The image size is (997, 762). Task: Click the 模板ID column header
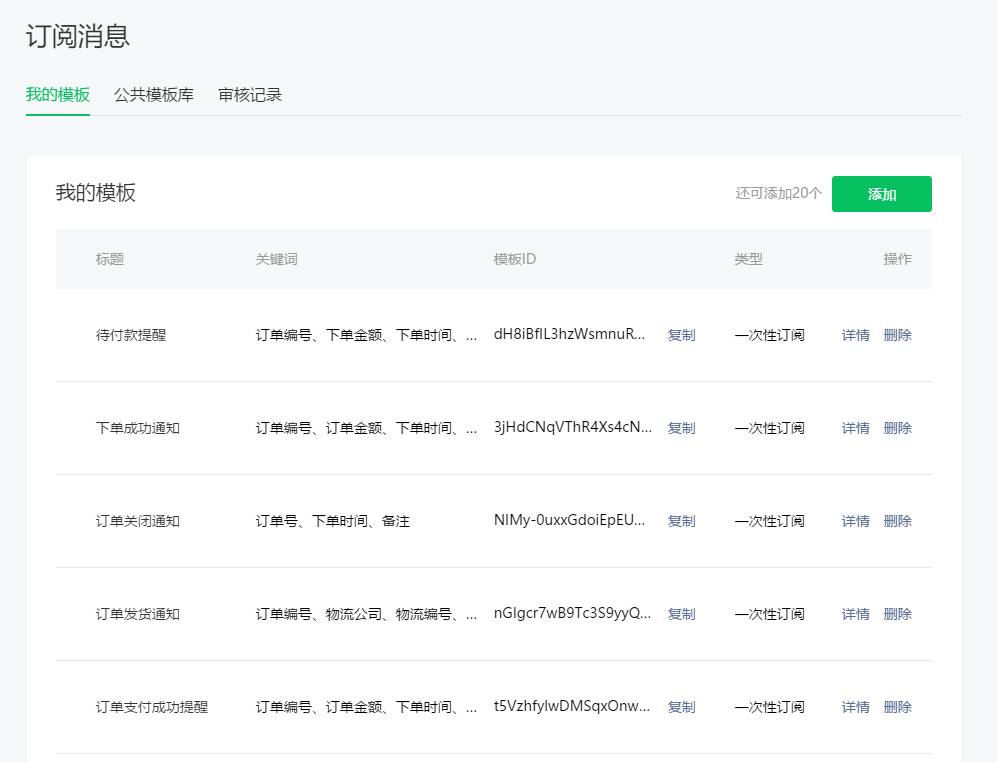tap(515, 259)
